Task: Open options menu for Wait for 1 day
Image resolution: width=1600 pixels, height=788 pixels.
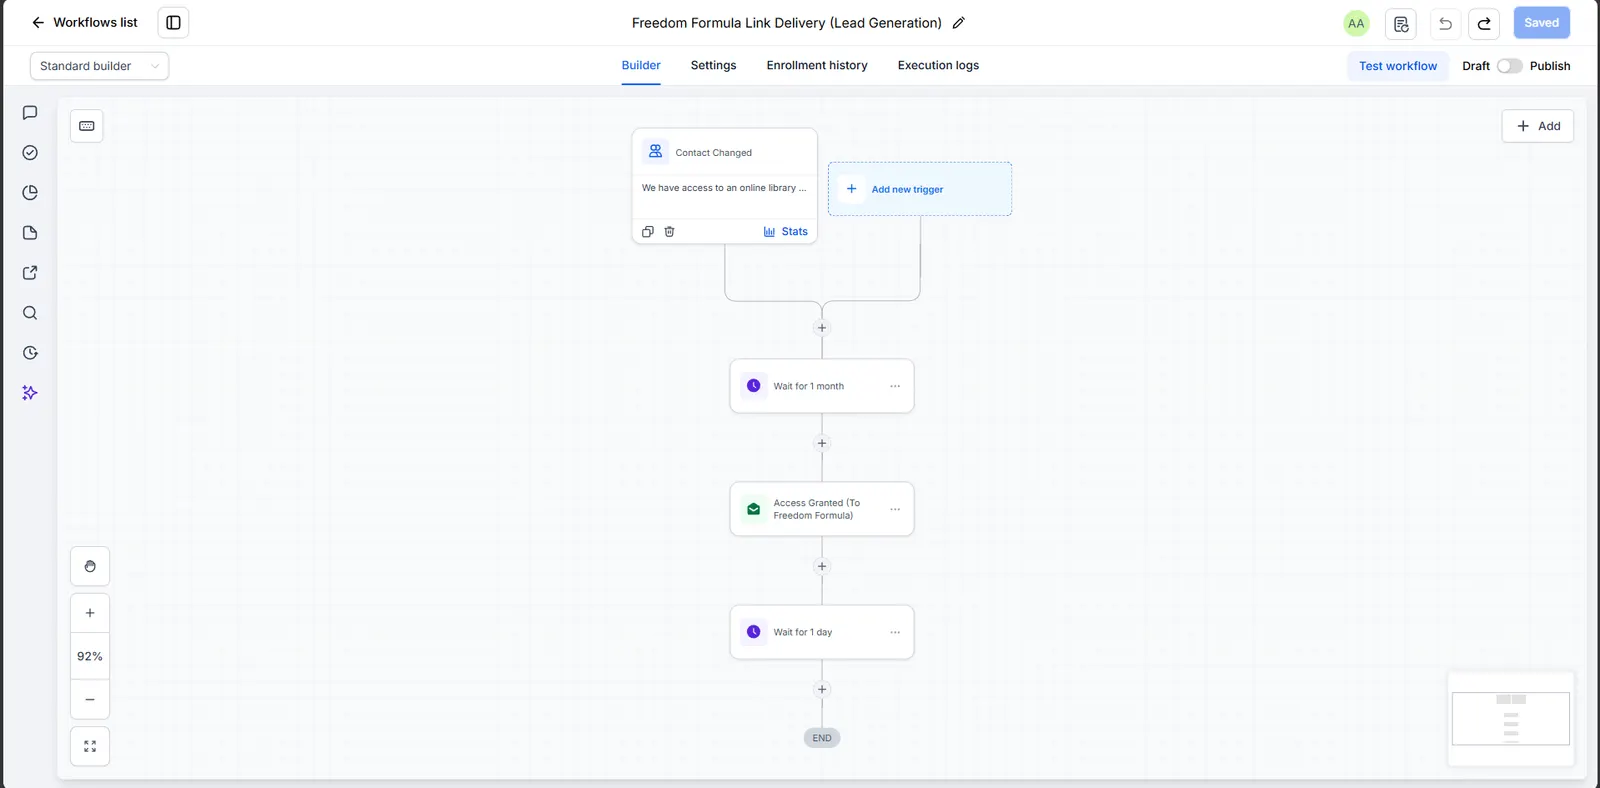Action: coord(895,632)
